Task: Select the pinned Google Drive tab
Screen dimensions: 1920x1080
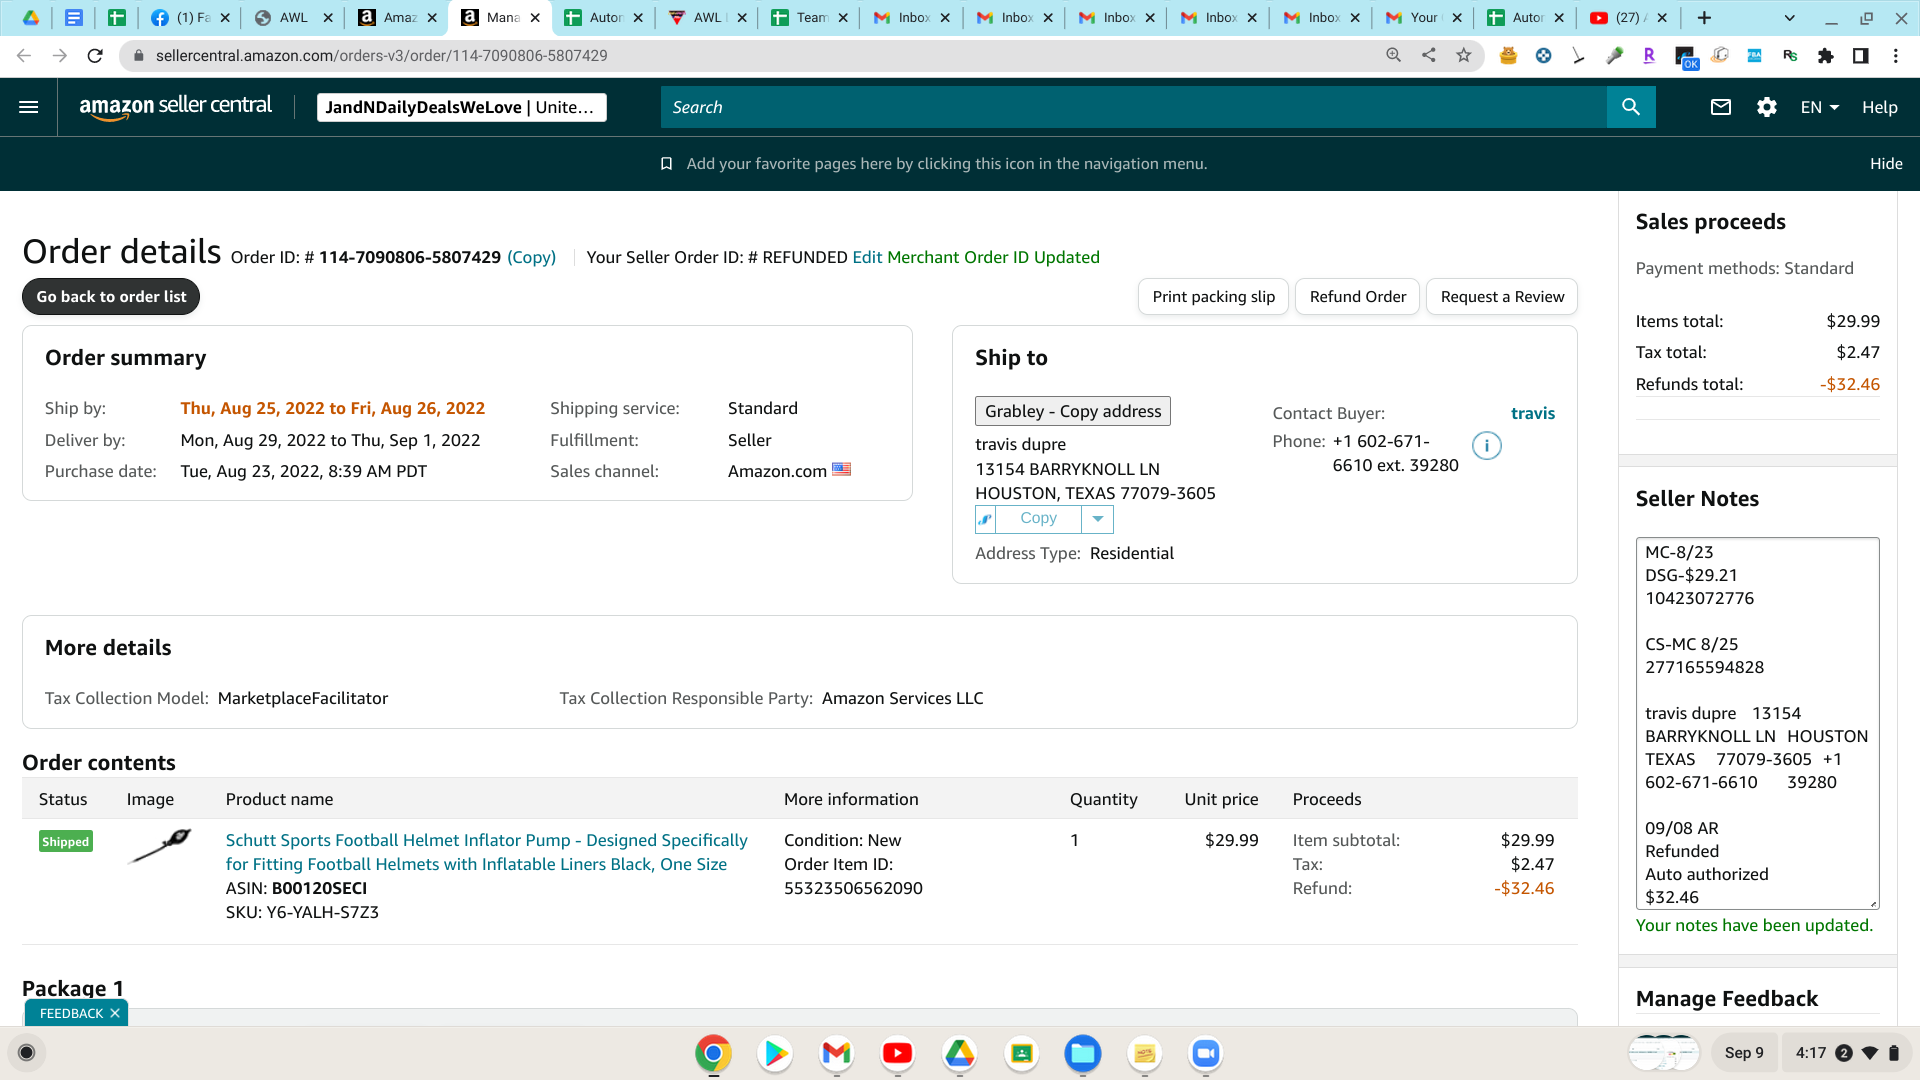Action: point(31,18)
